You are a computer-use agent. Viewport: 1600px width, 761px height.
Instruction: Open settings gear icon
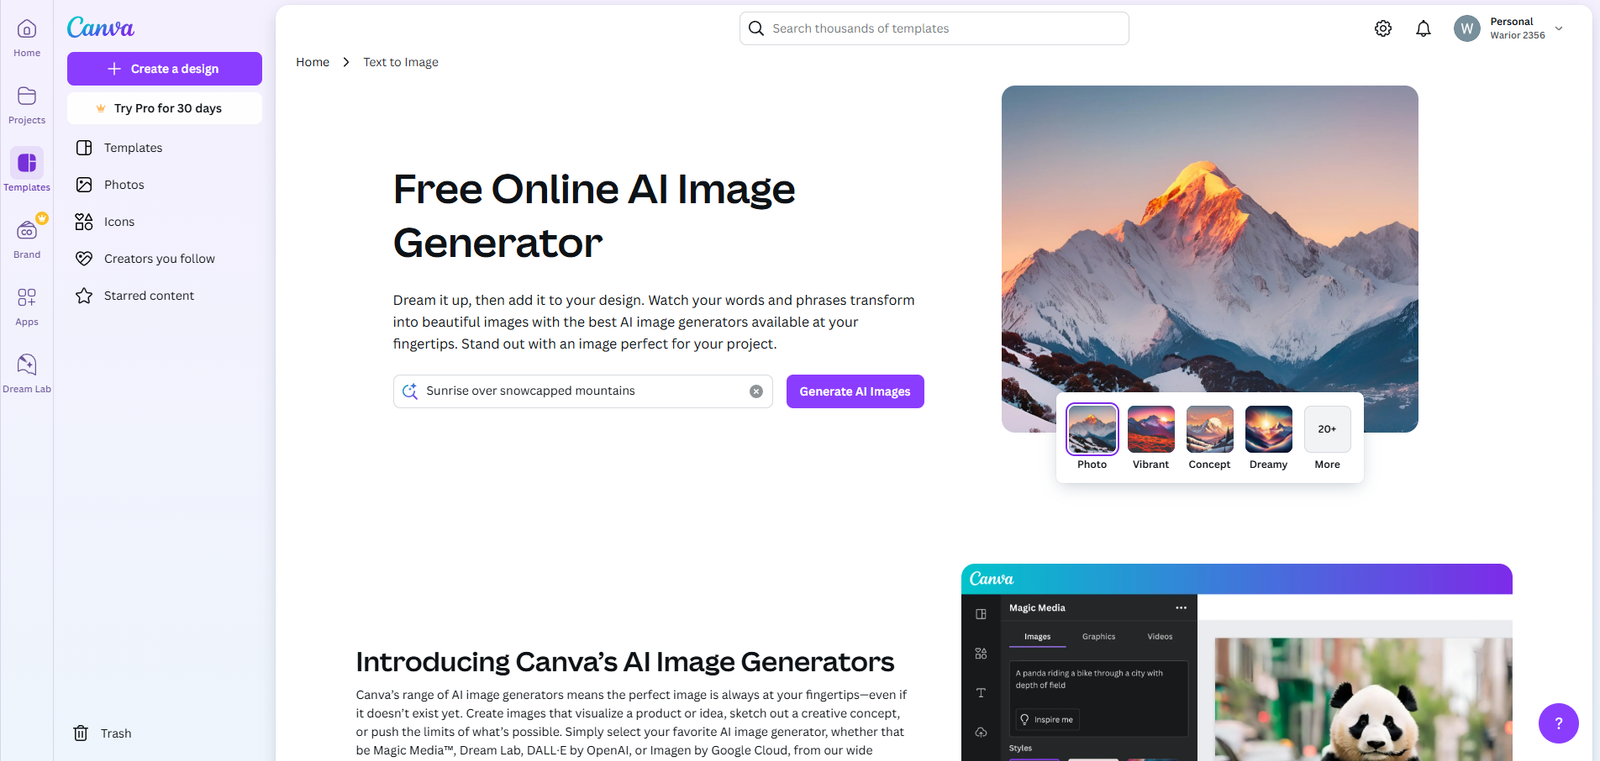point(1383,29)
